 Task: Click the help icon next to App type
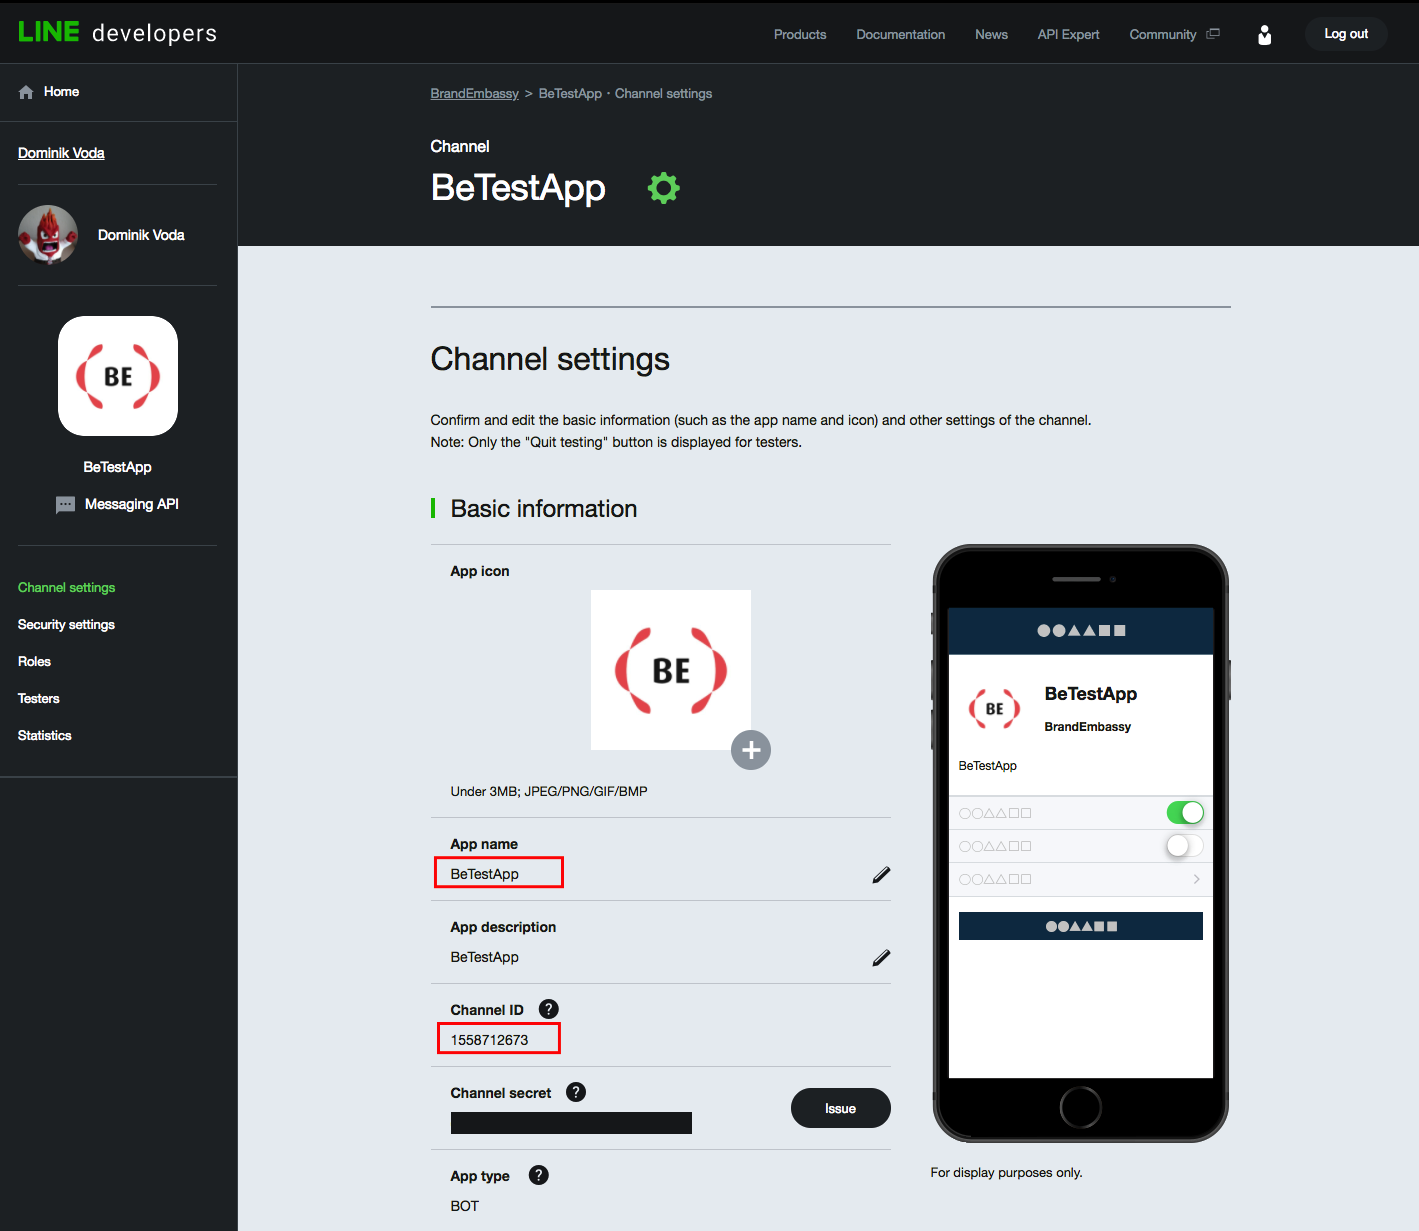pos(539,1175)
